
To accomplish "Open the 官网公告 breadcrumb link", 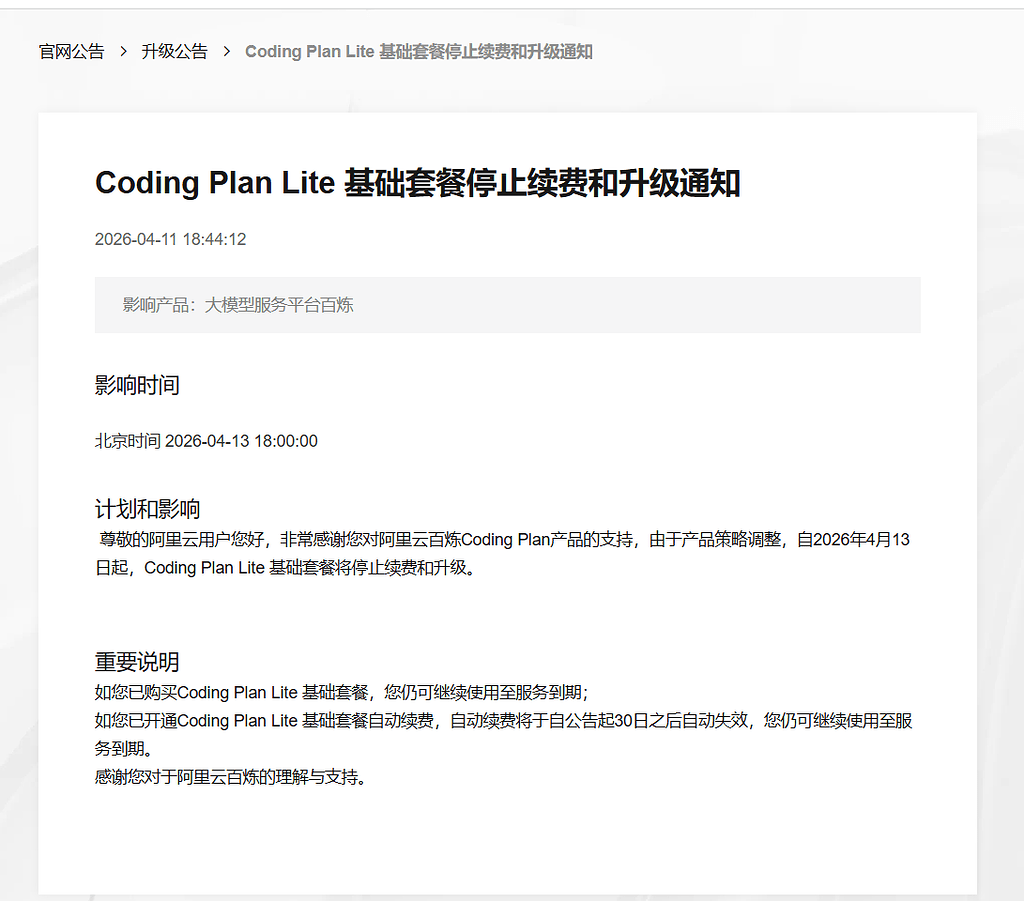I will 72,52.
